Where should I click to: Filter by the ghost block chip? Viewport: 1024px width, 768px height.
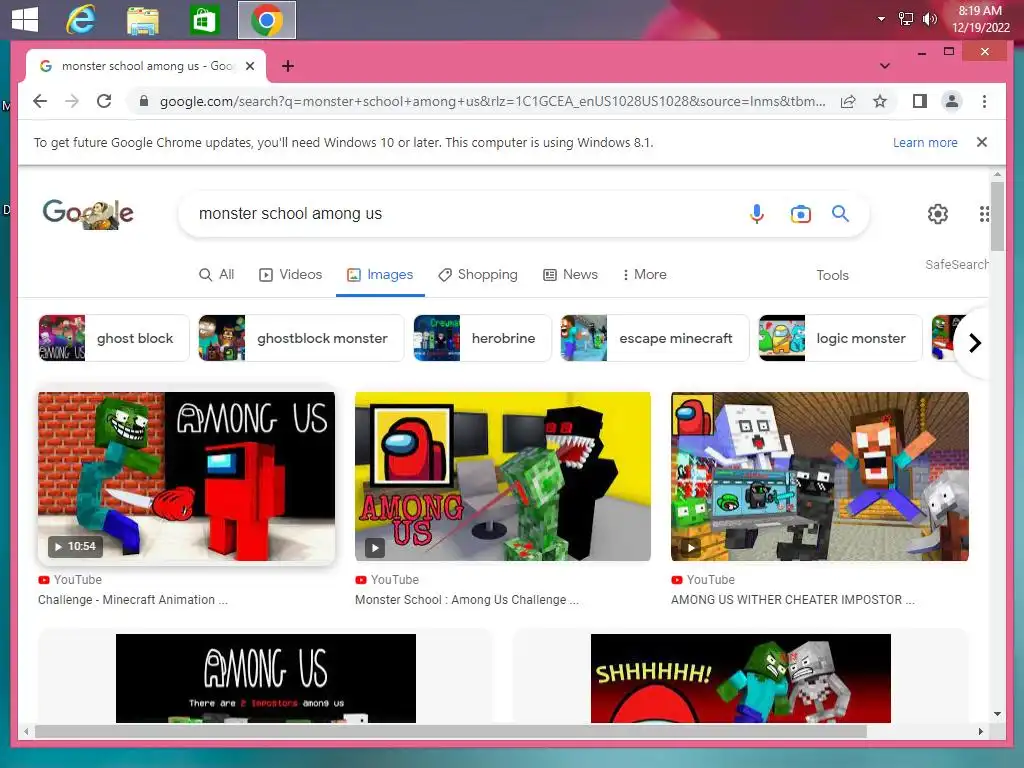pos(114,338)
